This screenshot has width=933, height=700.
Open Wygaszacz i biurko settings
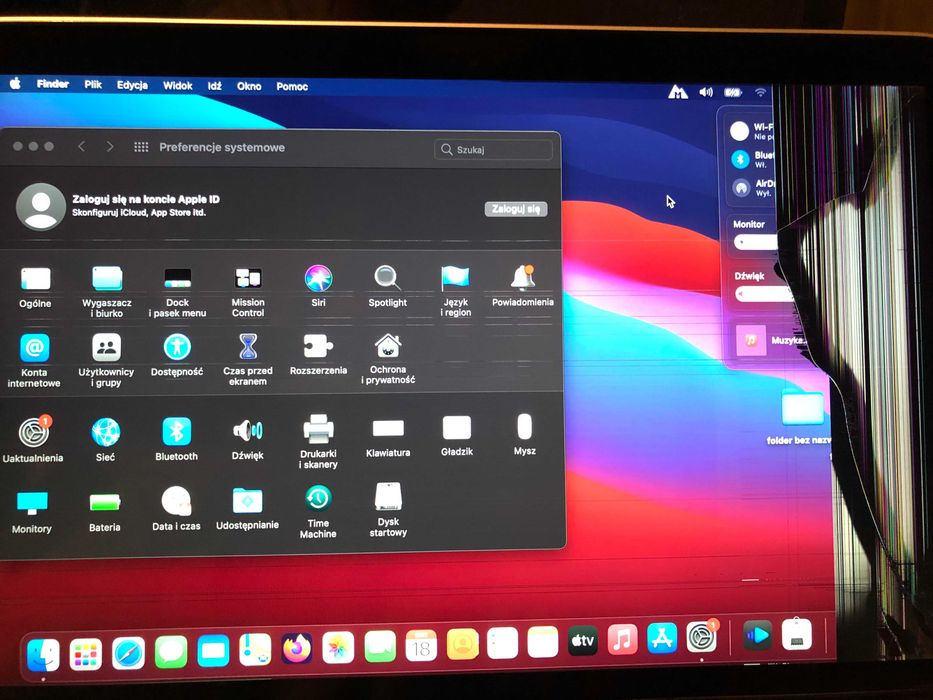pos(107,279)
